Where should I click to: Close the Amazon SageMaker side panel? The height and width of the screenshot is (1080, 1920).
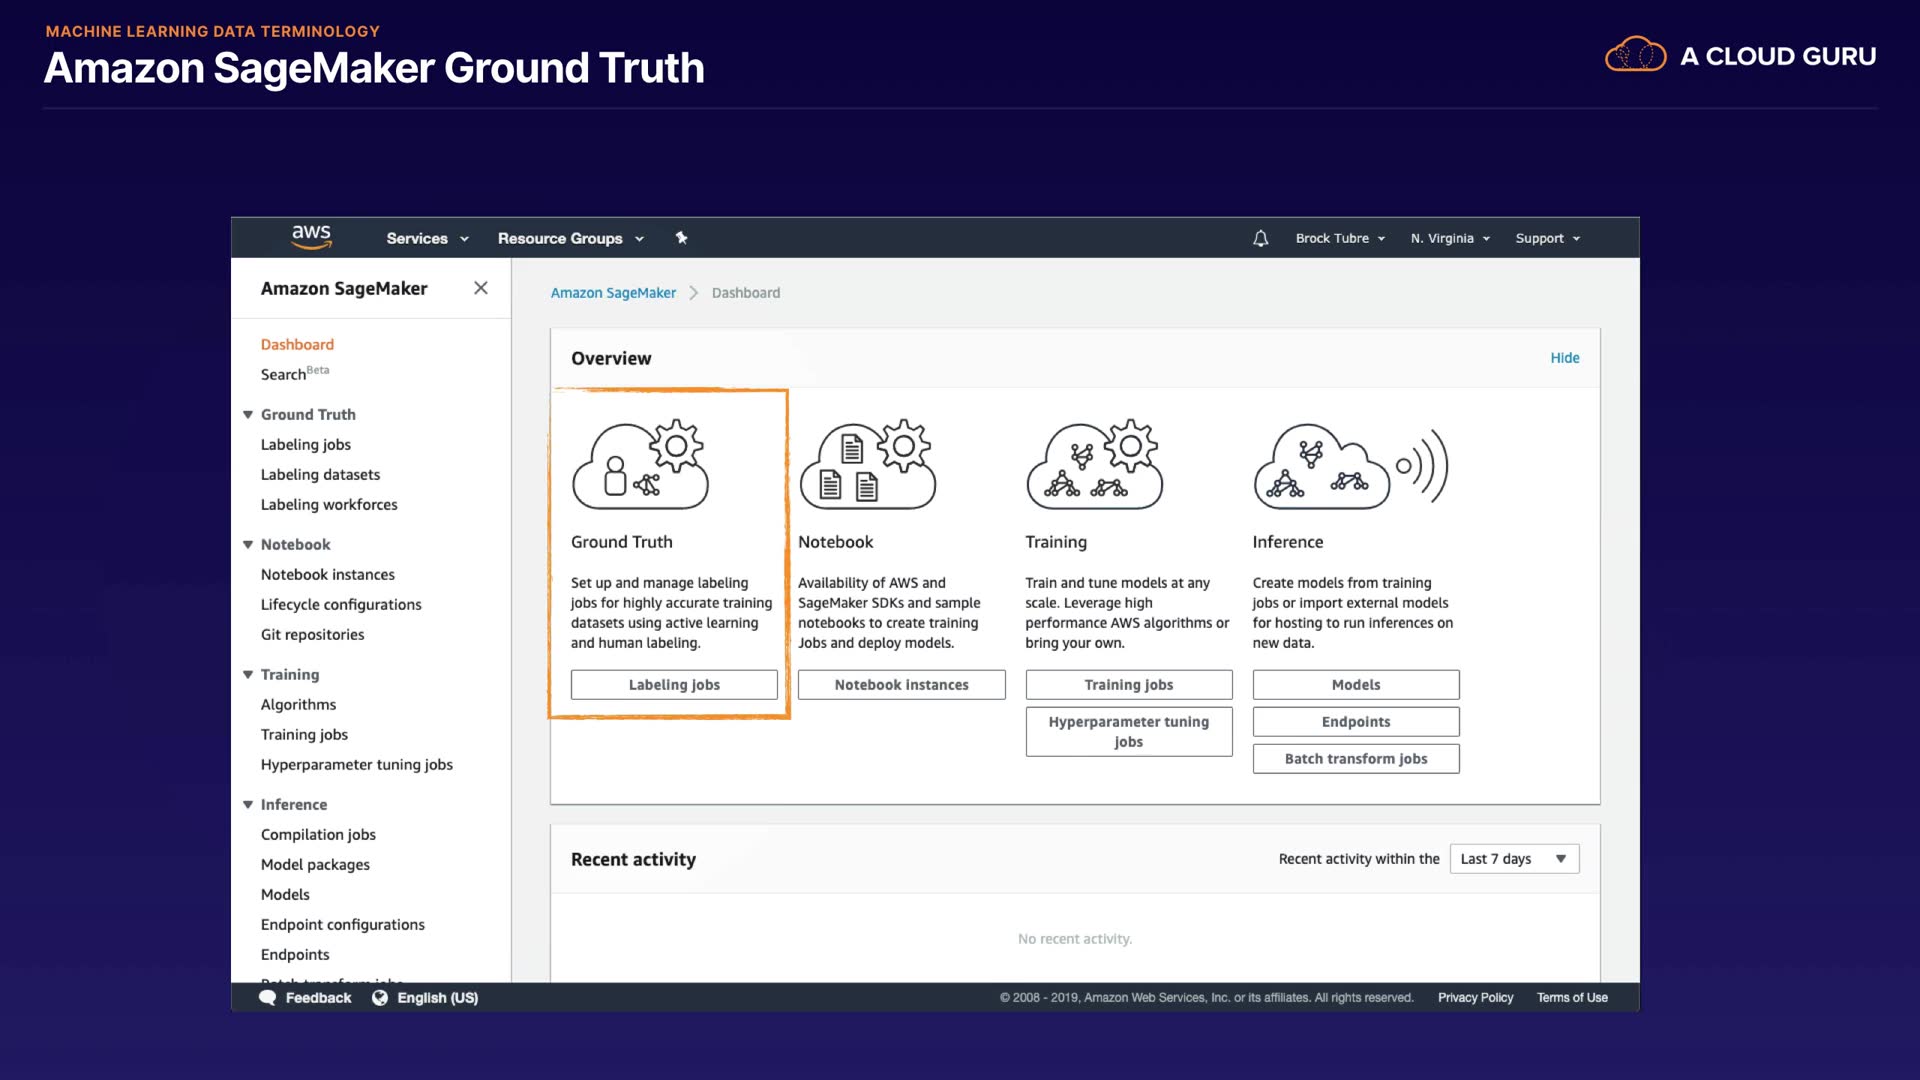pyautogui.click(x=481, y=288)
